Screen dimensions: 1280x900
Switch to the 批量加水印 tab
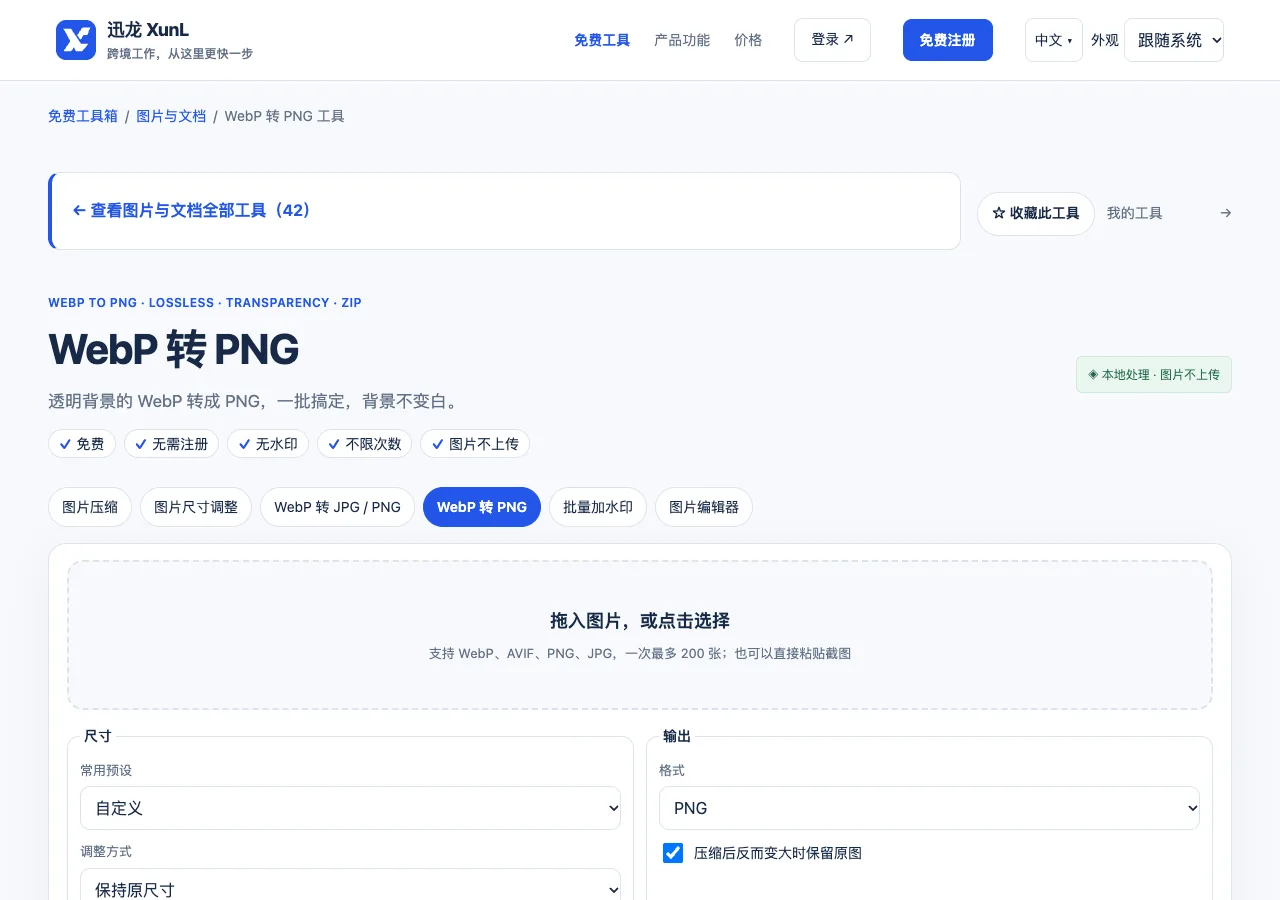(x=598, y=507)
